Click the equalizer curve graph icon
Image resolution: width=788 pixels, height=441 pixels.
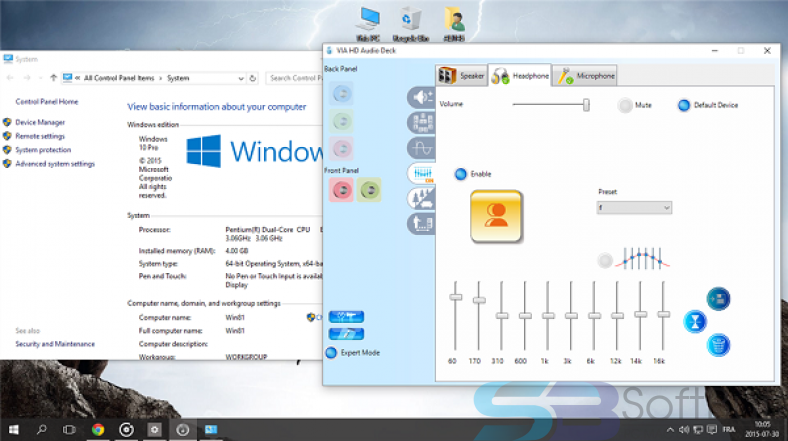[642, 259]
